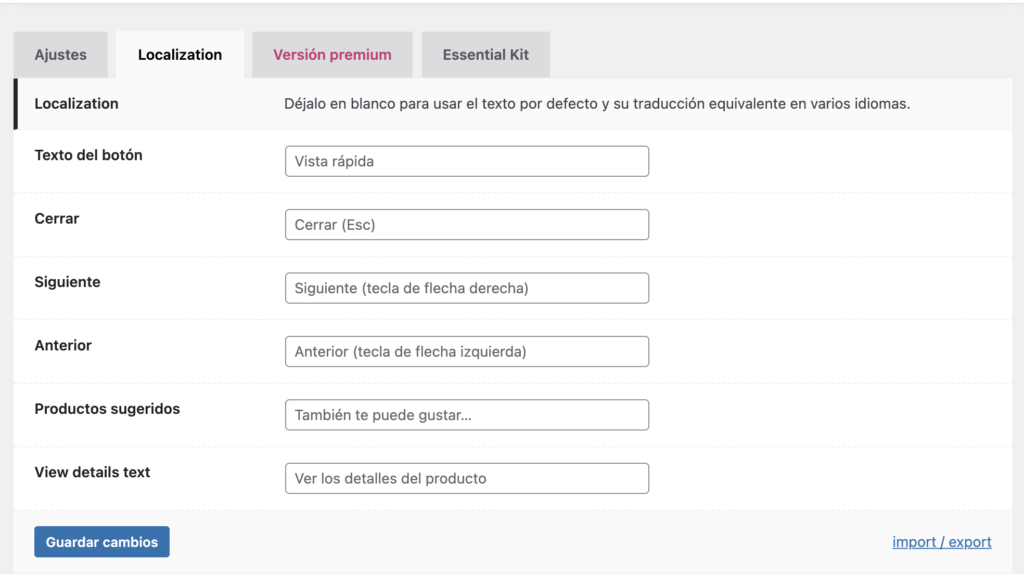The height and width of the screenshot is (574, 1024).
Task: Open the Essential Kit tab
Action: [x=486, y=55]
